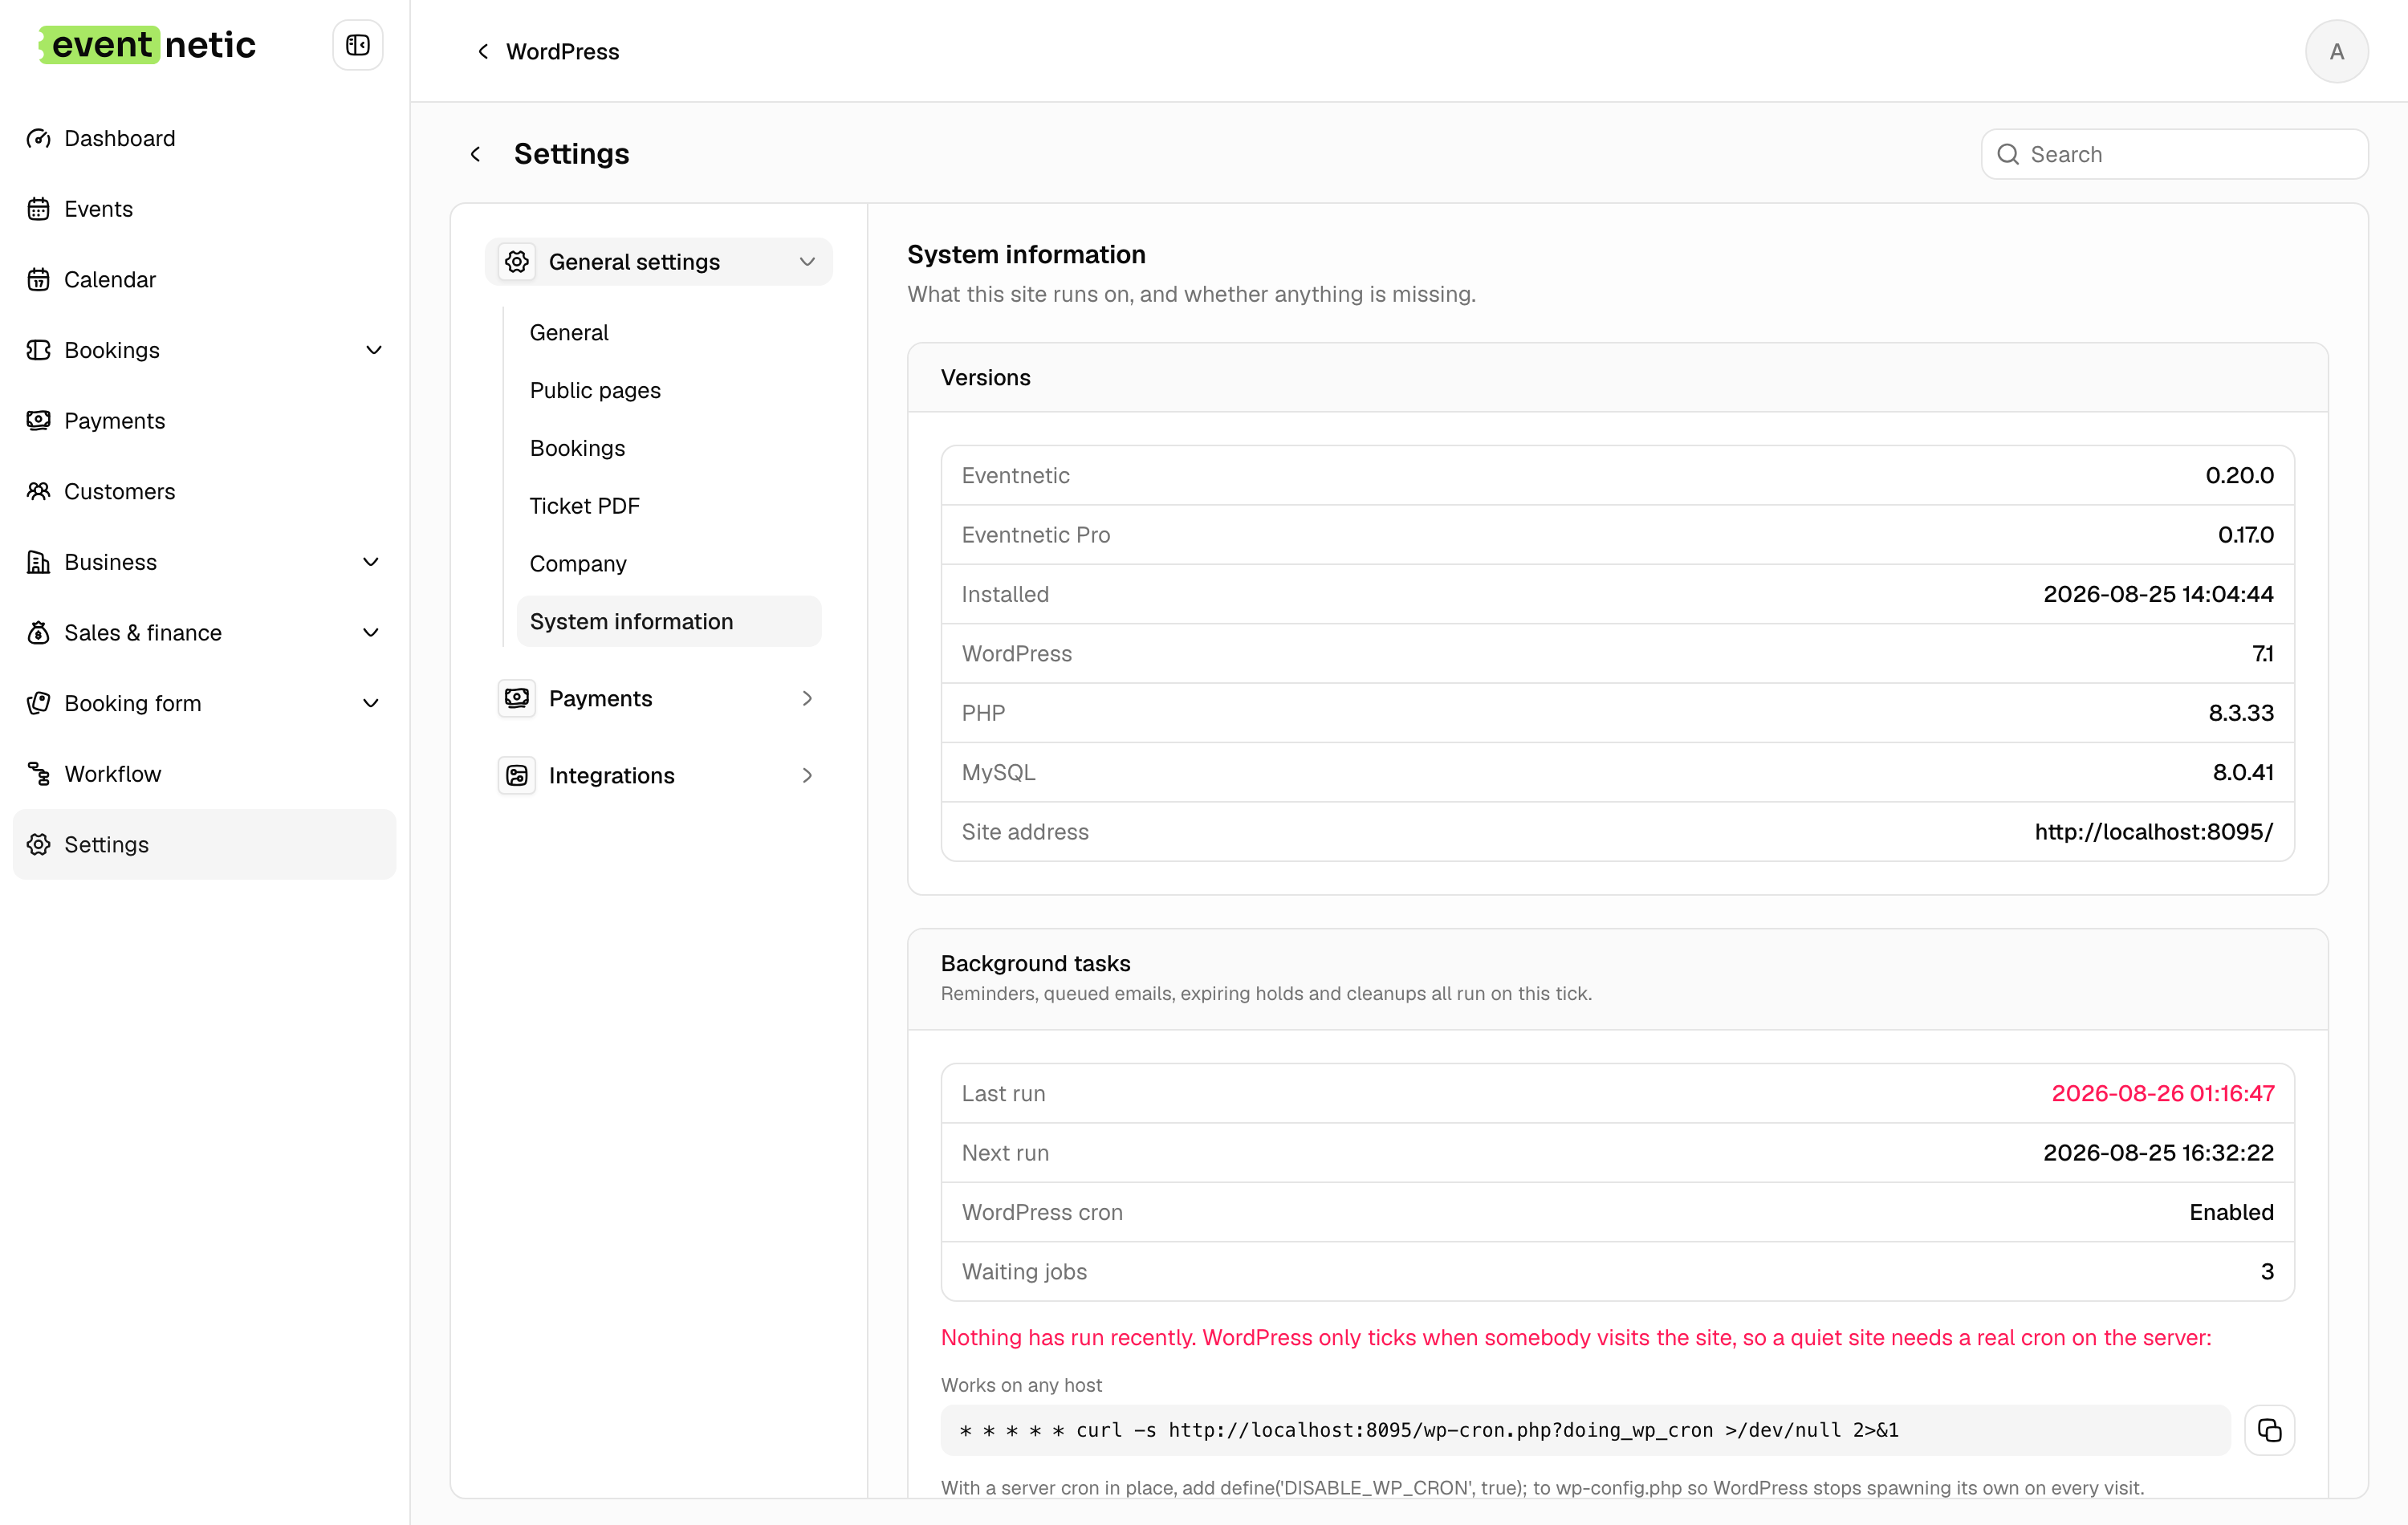Expand the Payments settings section

click(x=807, y=698)
